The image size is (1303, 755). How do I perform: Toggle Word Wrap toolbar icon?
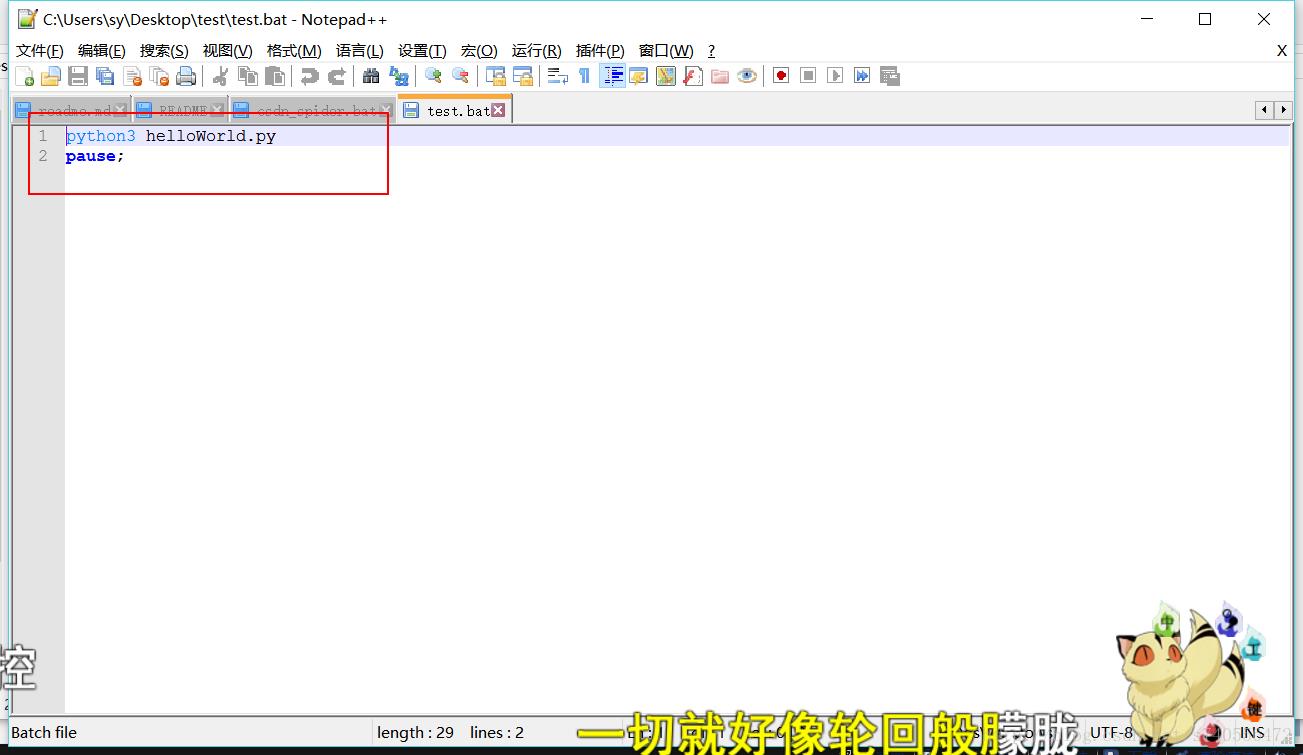[557, 76]
